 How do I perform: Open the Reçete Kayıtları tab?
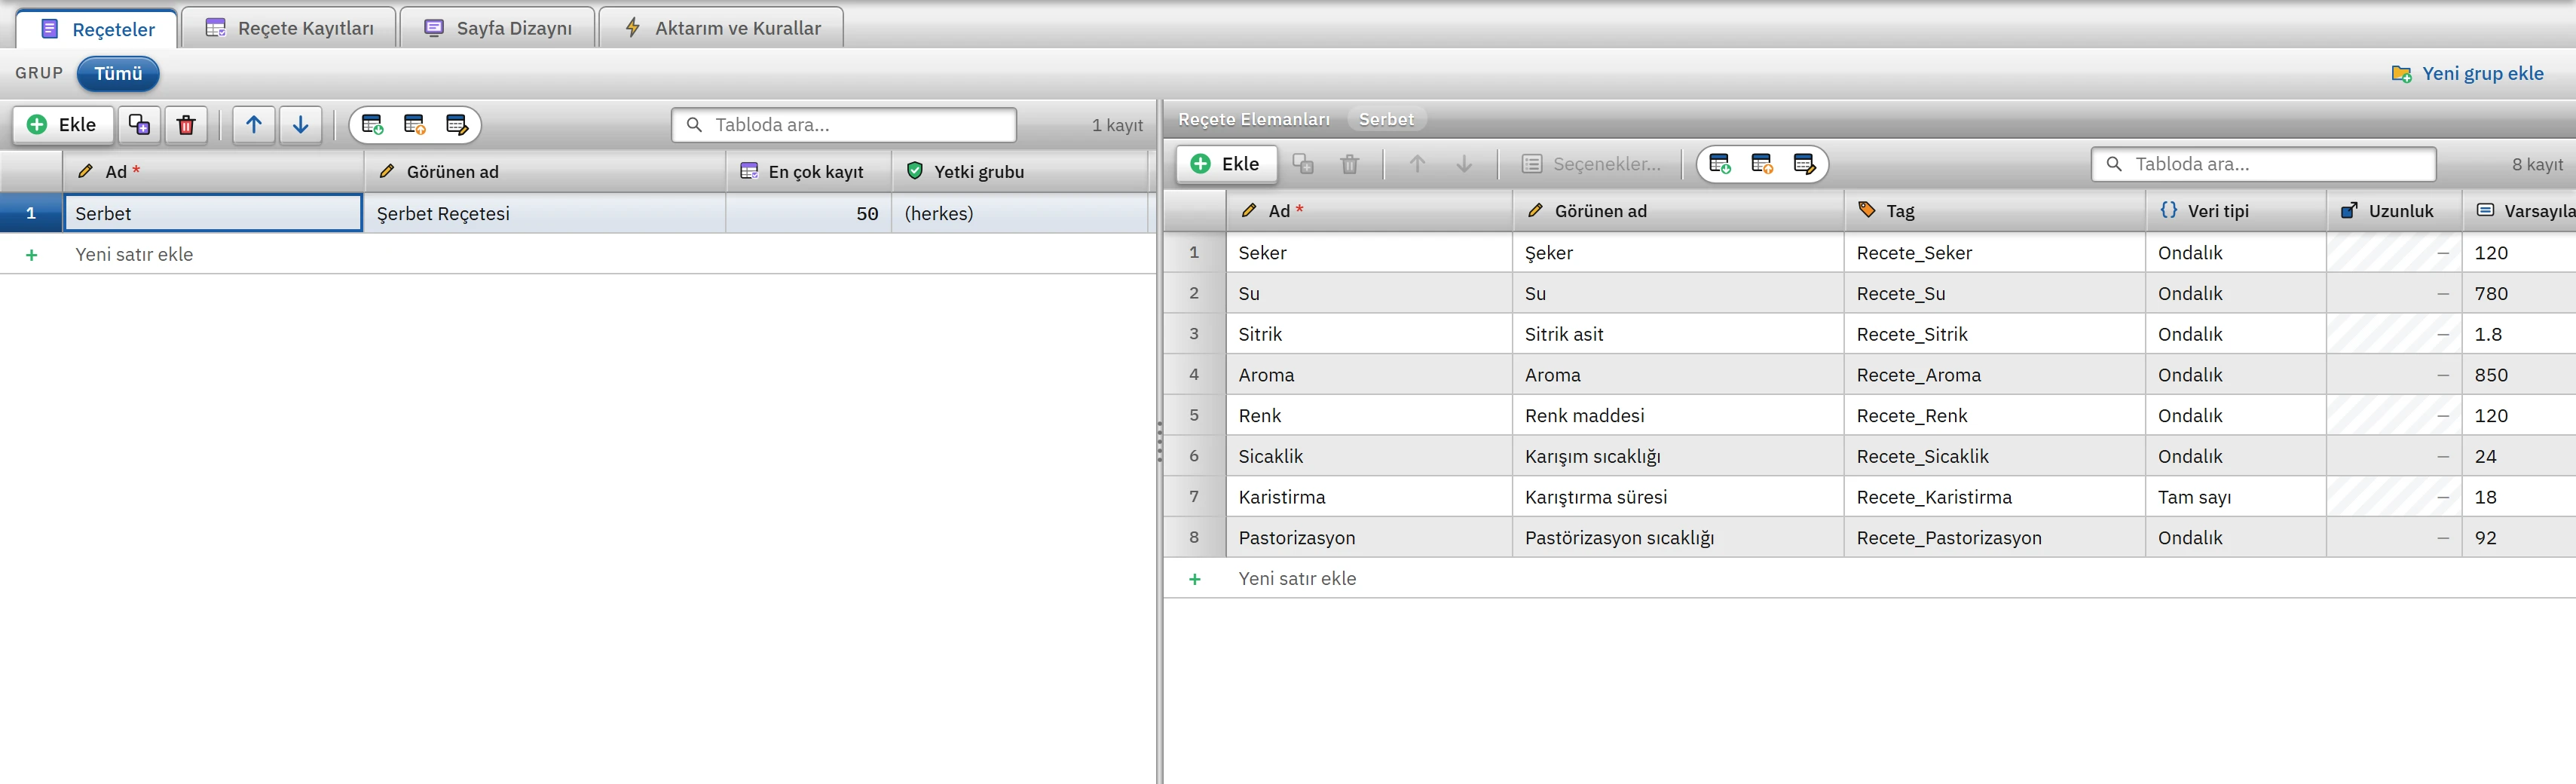289,28
